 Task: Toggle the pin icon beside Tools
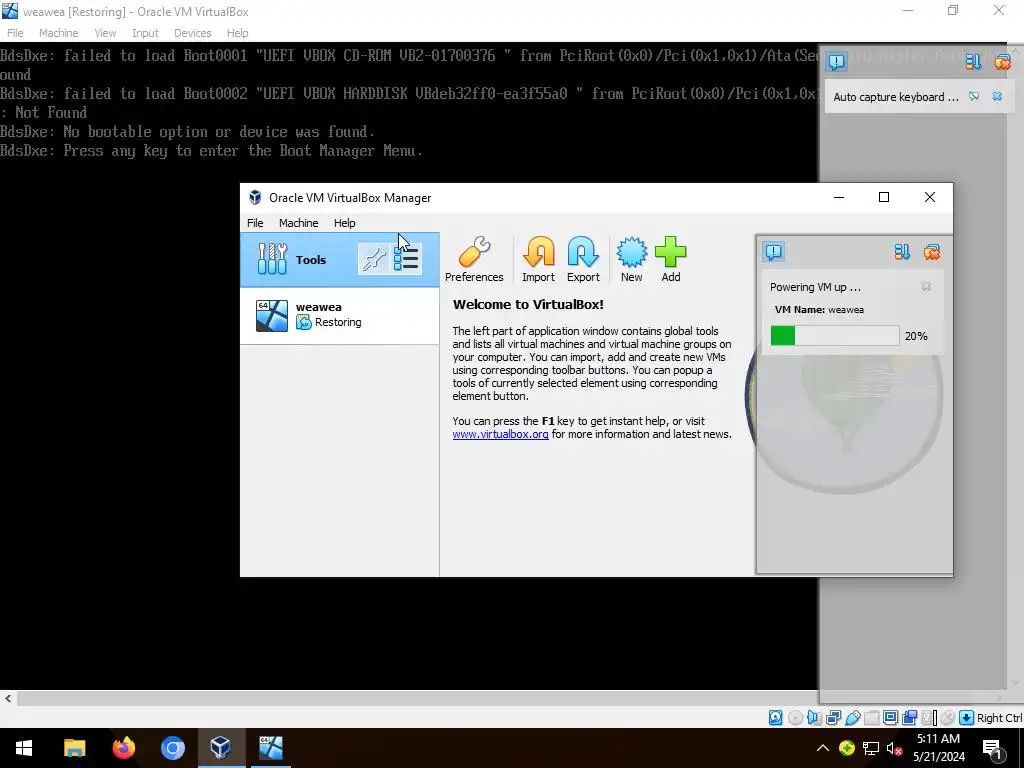pos(374,259)
